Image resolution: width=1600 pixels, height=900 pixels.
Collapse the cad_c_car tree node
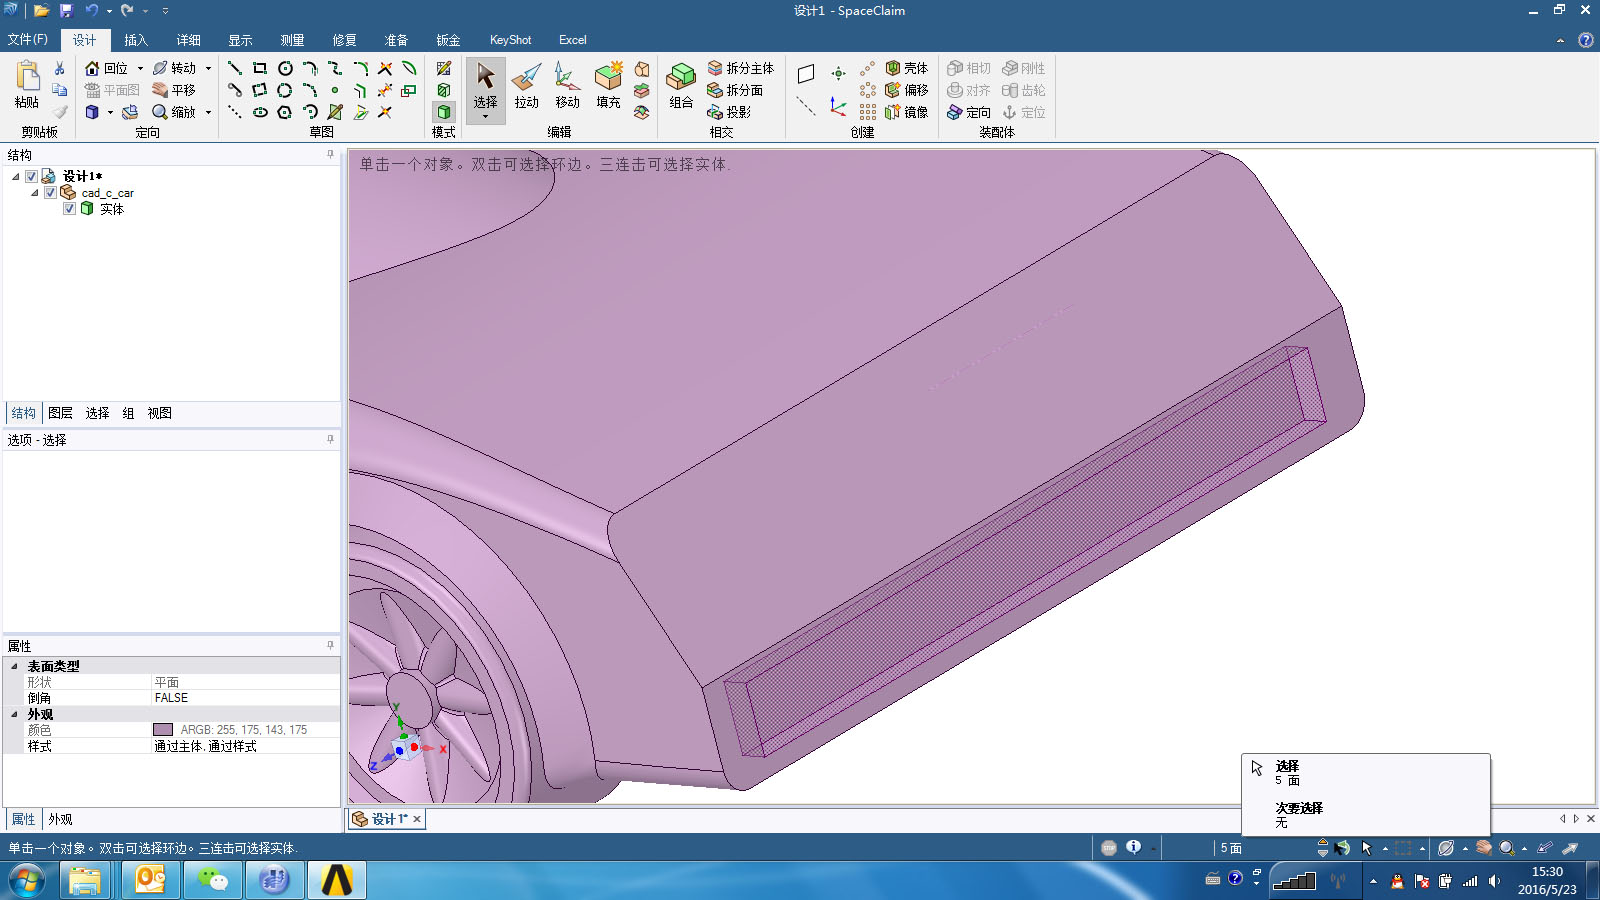[x=34, y=192]
